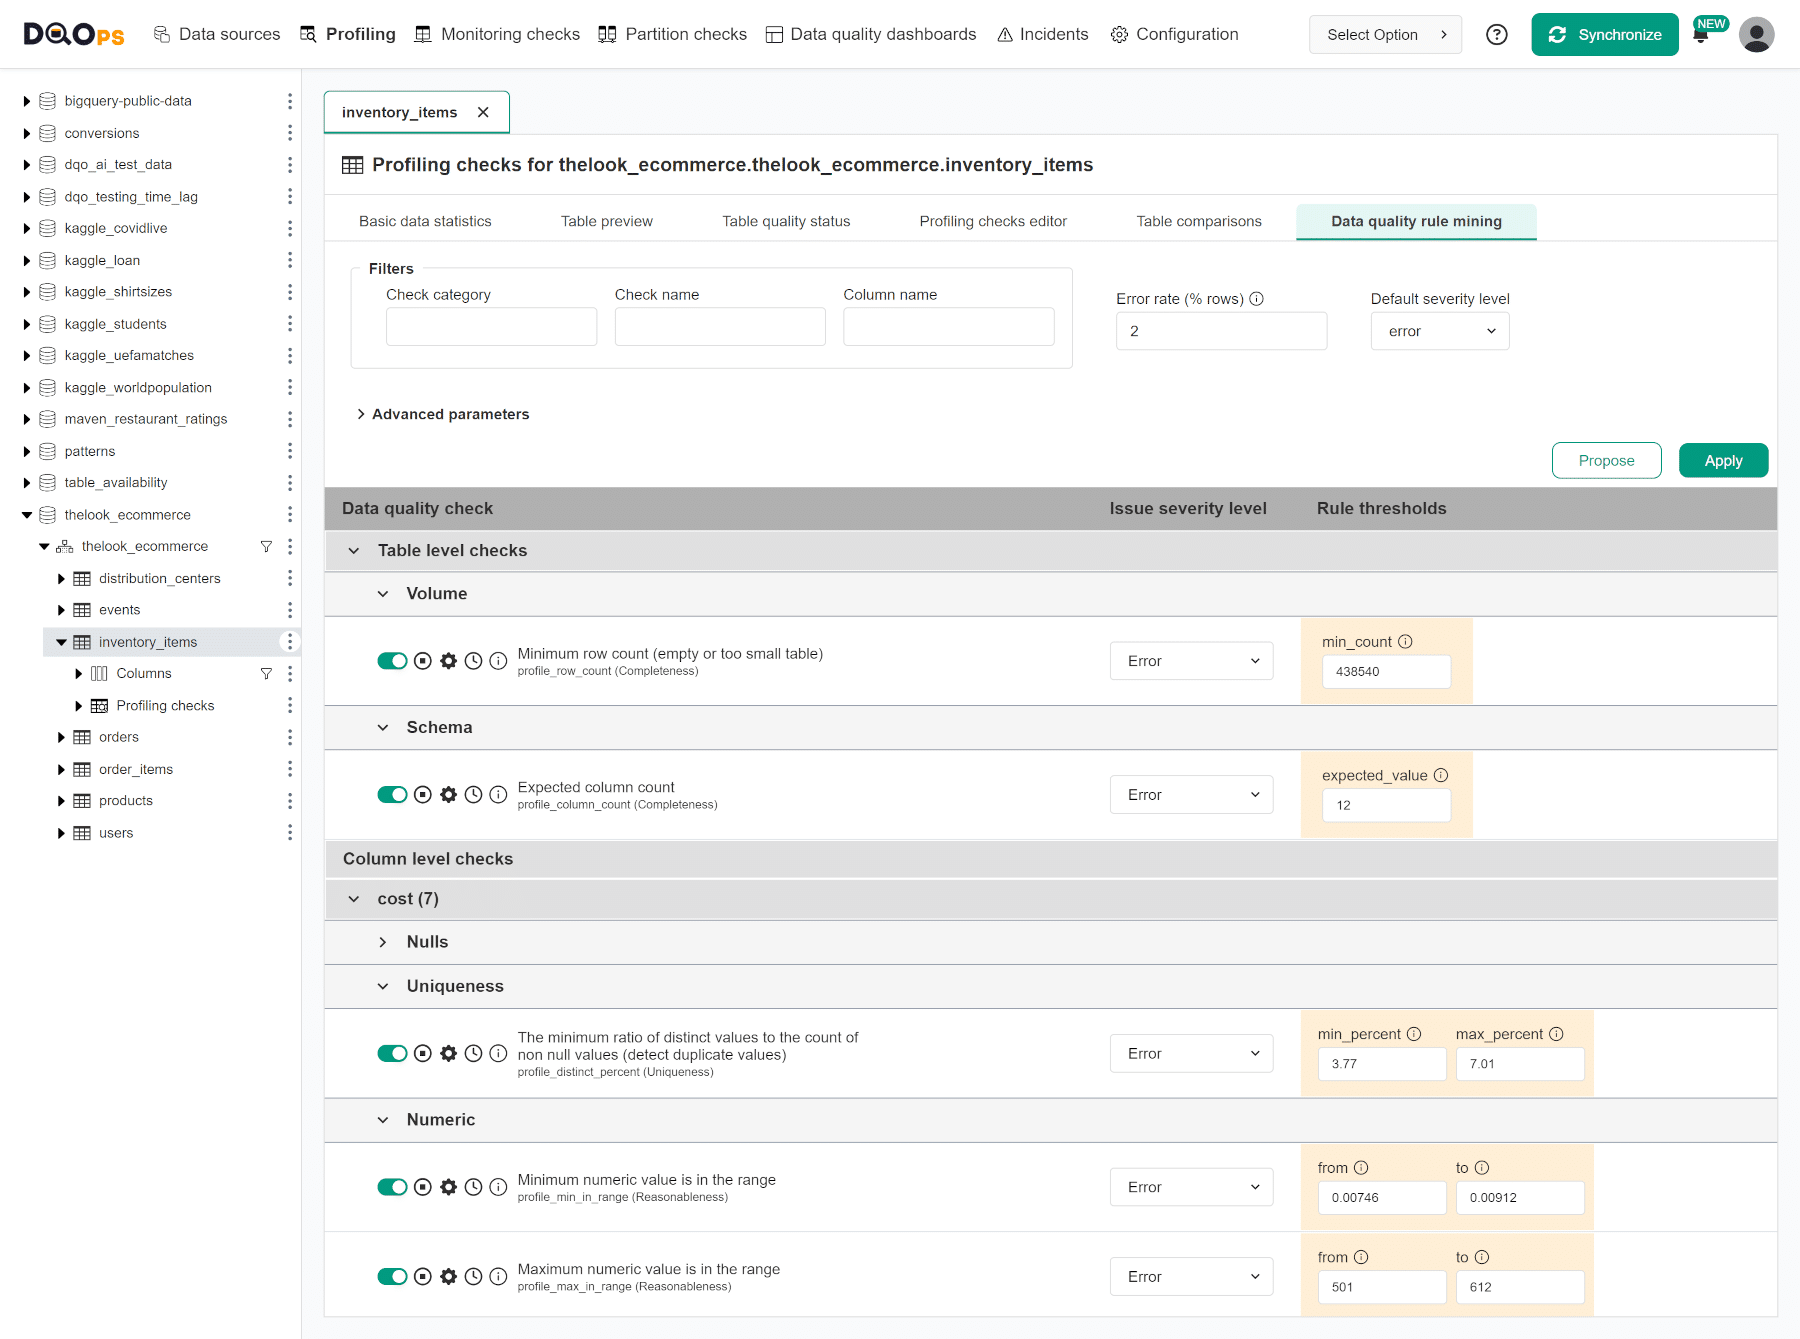Open the help question mark icon
Screen dimensions: 1800x1339
[x=1496, y=35]
